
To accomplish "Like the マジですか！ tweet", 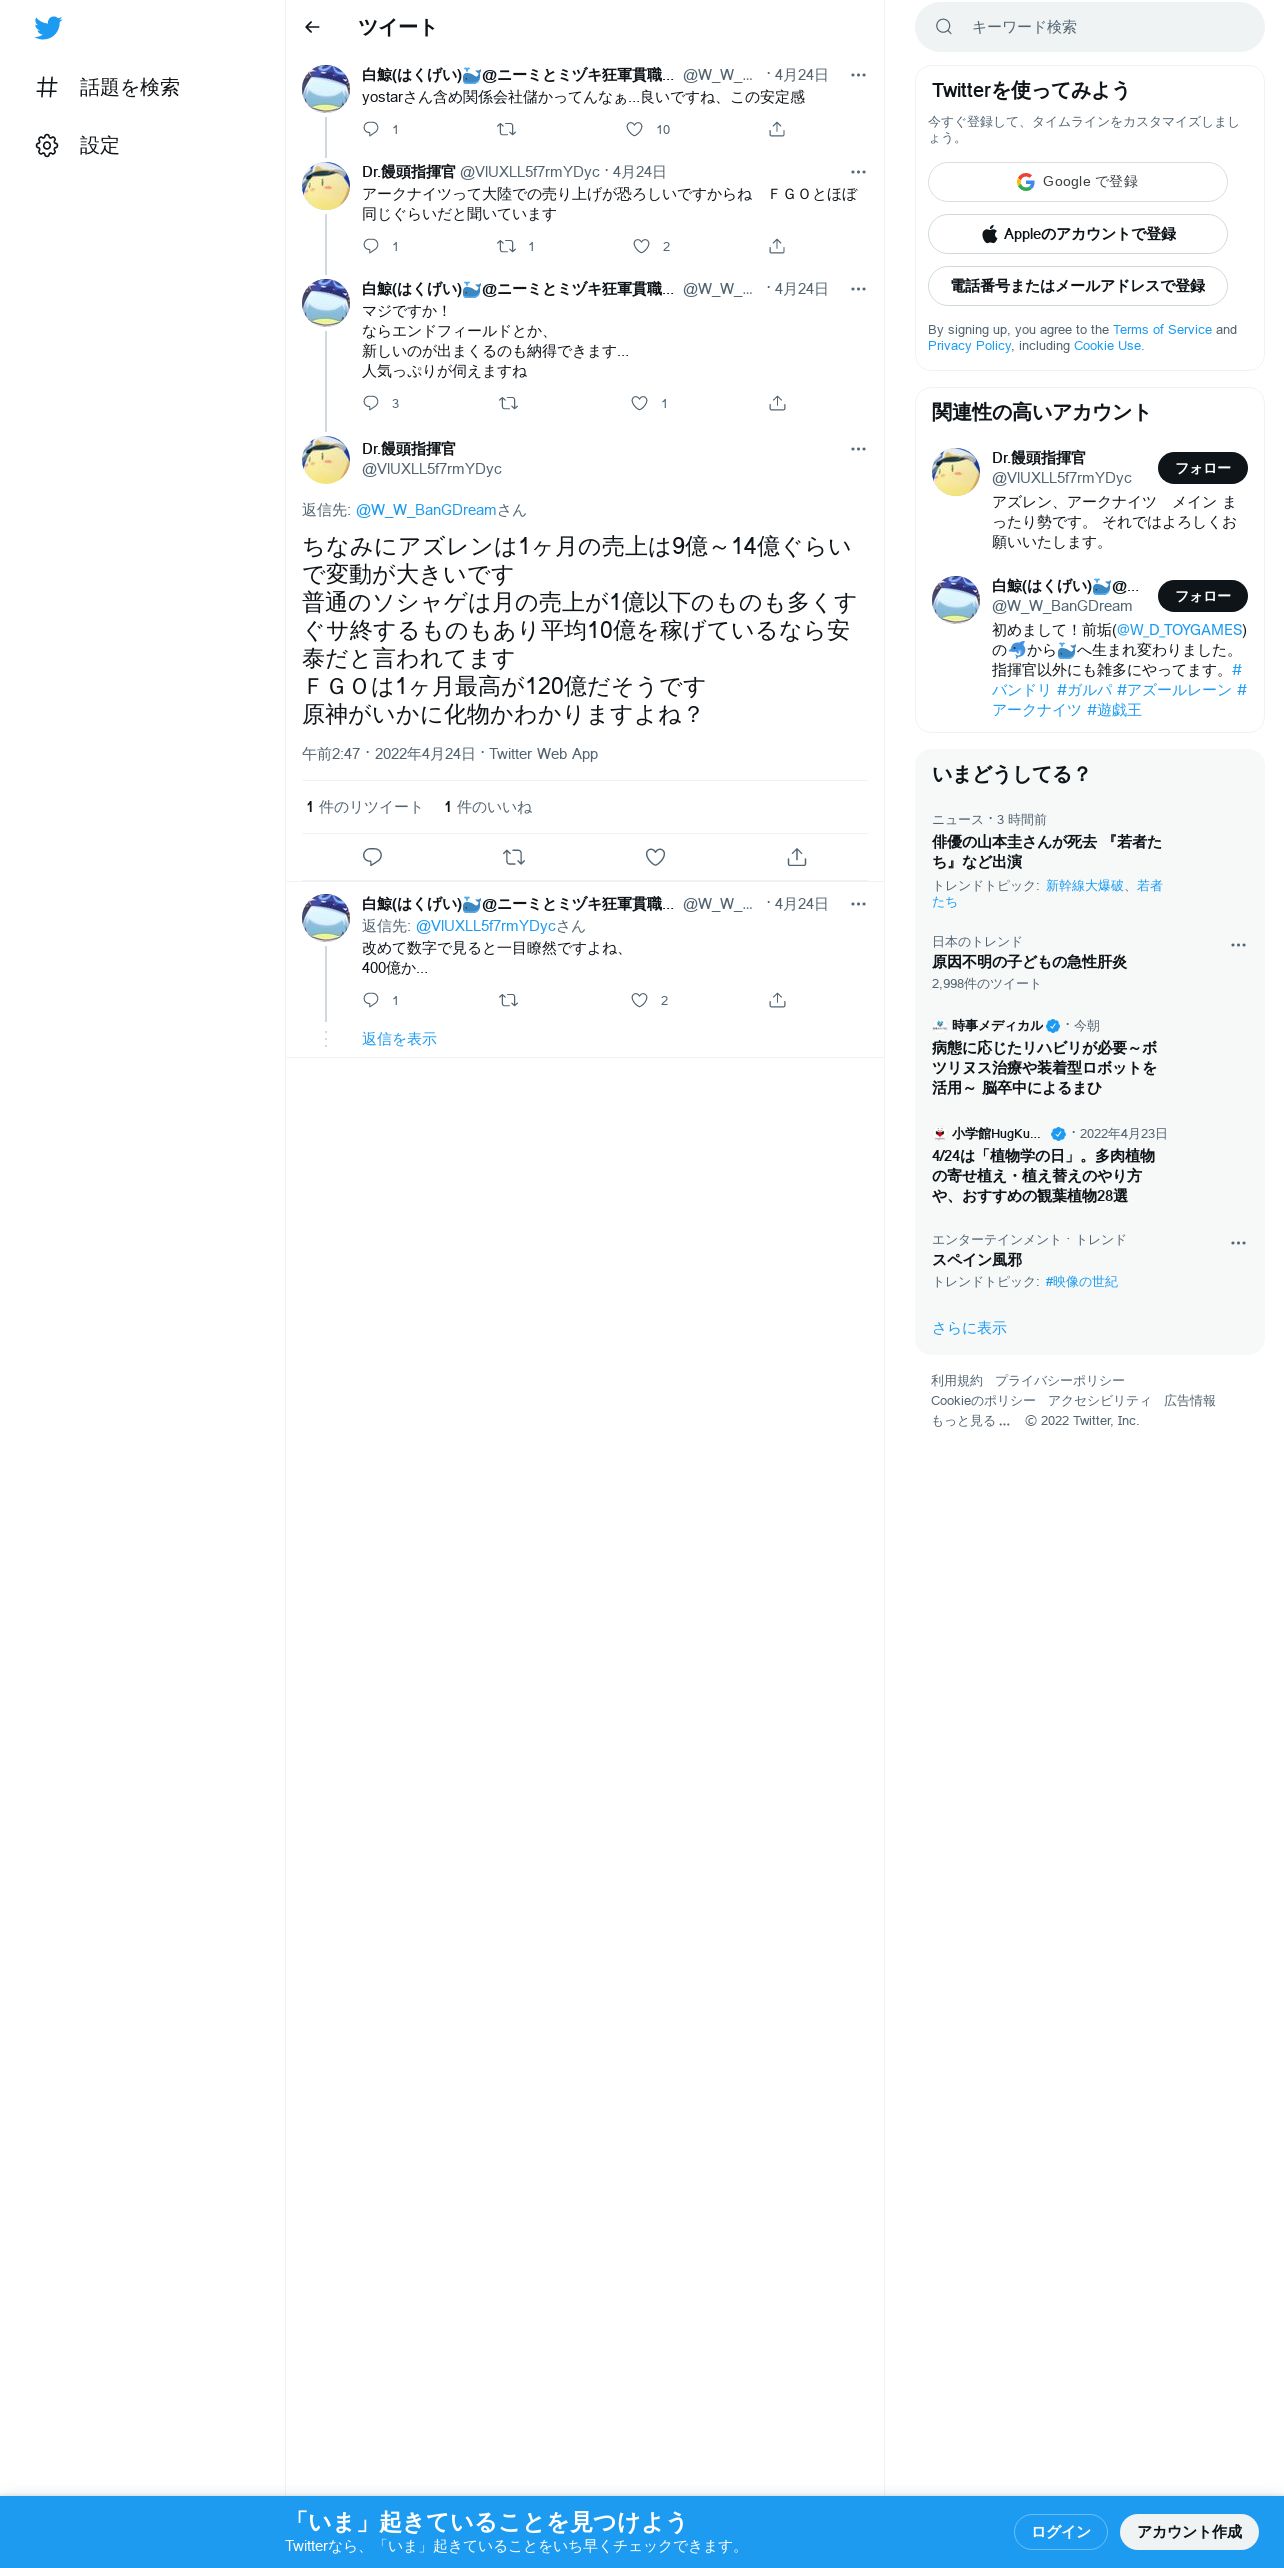I will tap(639, 403).
